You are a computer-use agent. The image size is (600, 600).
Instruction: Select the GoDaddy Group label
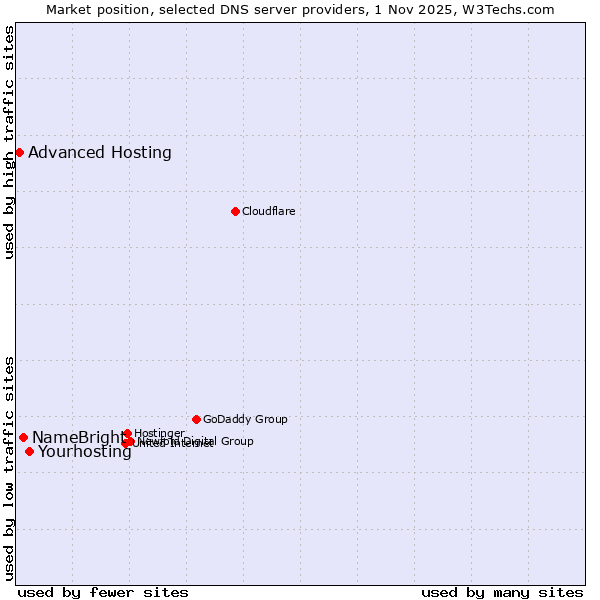pyautogui.click(x=245, y=419)
